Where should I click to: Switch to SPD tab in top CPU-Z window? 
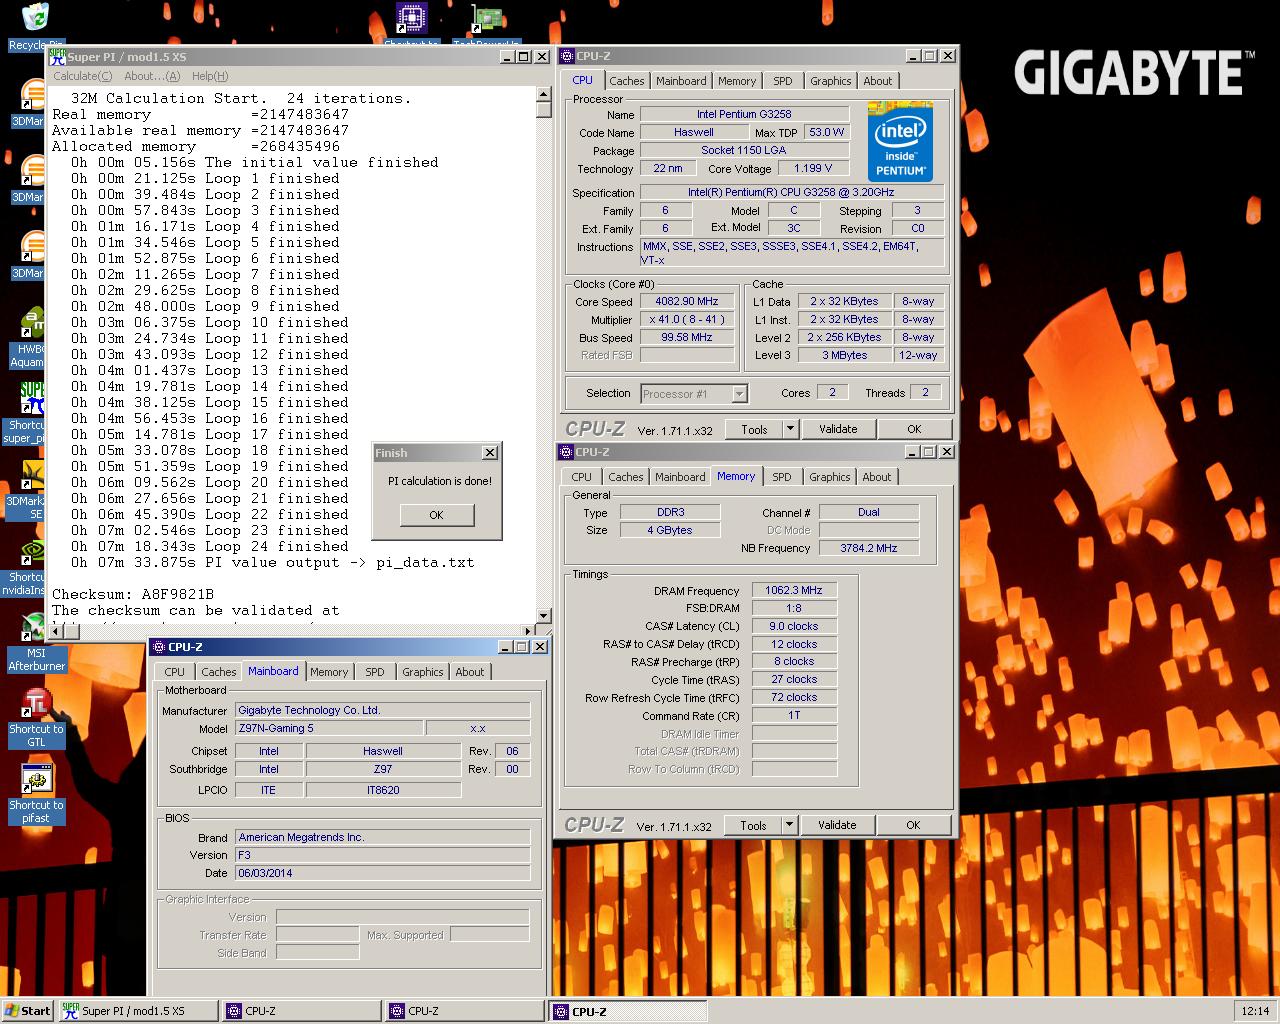(x=783, y=81)
